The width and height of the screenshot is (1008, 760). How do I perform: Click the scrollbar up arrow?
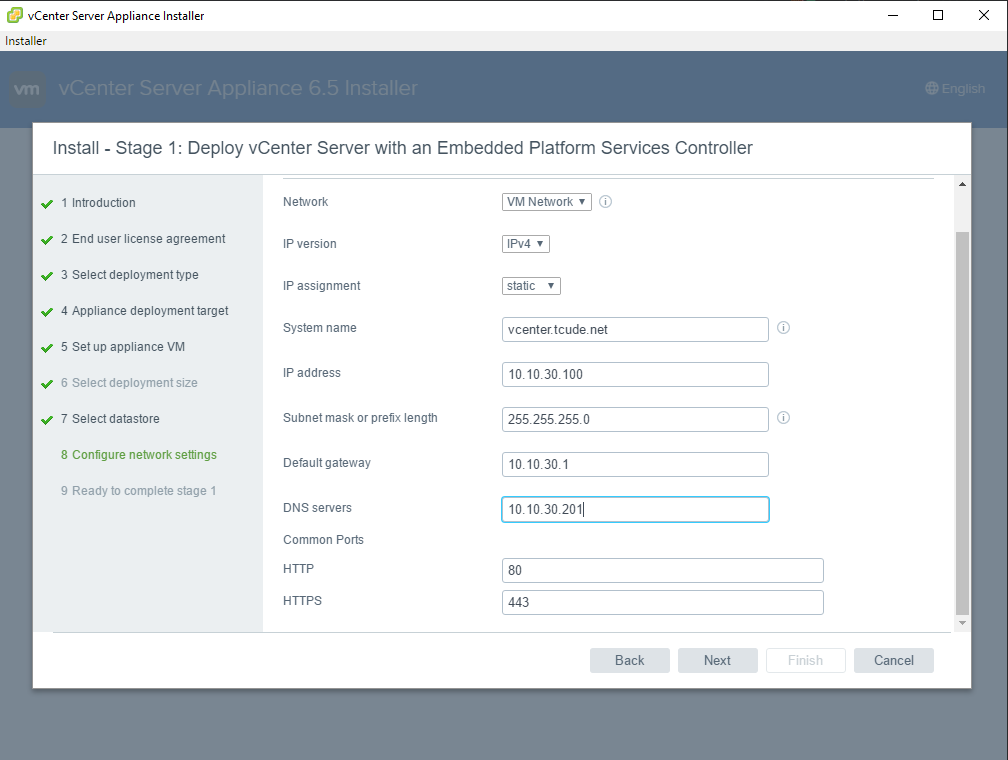[x=962, y=185]
